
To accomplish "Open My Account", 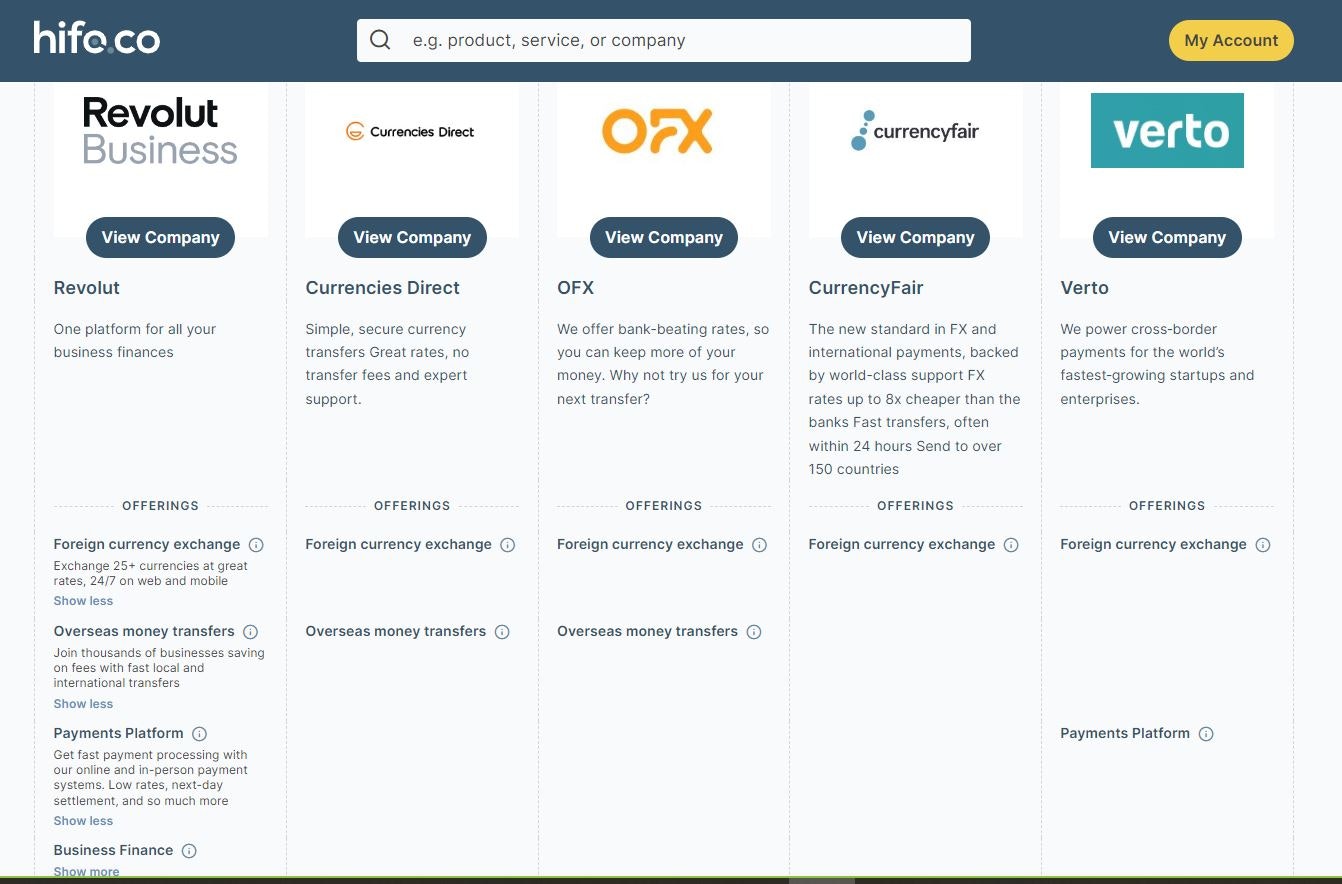I will [1231, 41].
